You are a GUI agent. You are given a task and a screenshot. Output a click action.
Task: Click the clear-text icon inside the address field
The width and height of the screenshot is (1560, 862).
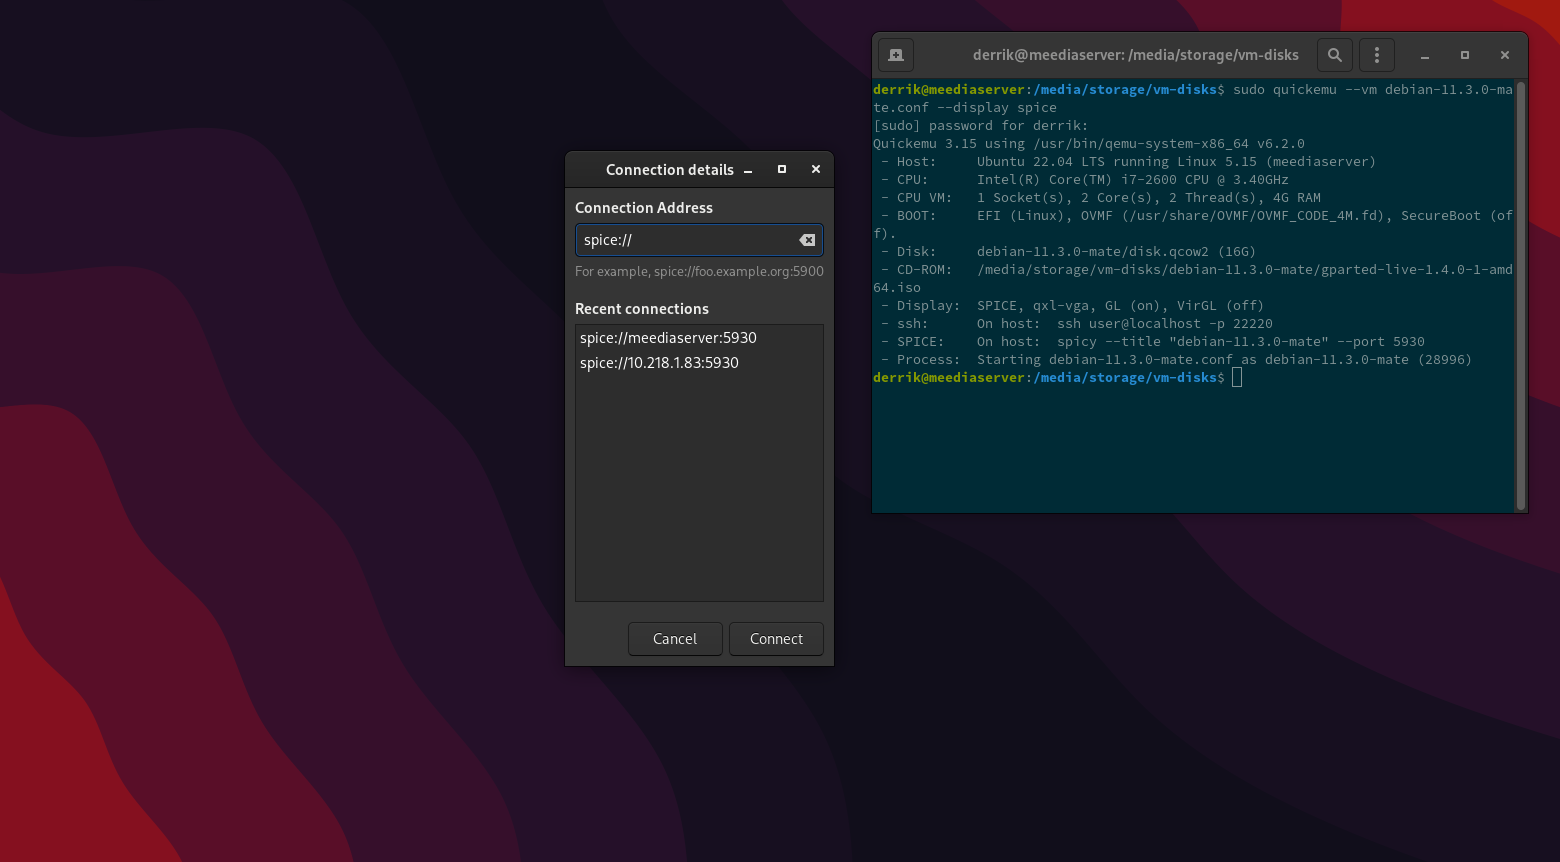coord(807,240)
